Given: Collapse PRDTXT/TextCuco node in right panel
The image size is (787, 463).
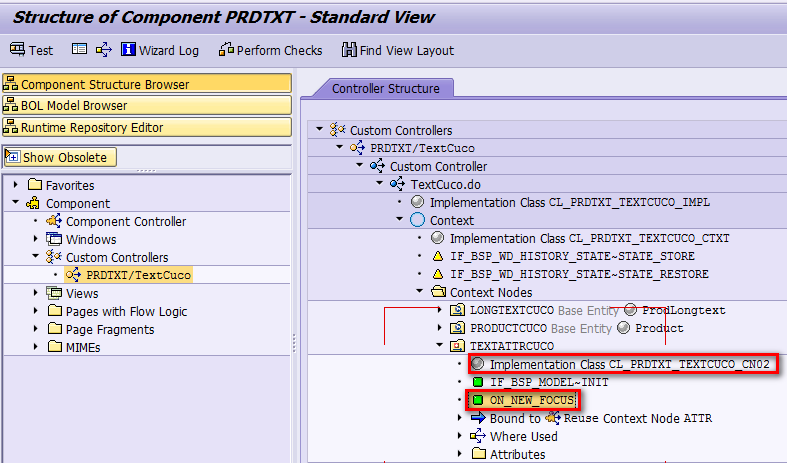Looking at the screenshot, I should [x=340, y=148].
